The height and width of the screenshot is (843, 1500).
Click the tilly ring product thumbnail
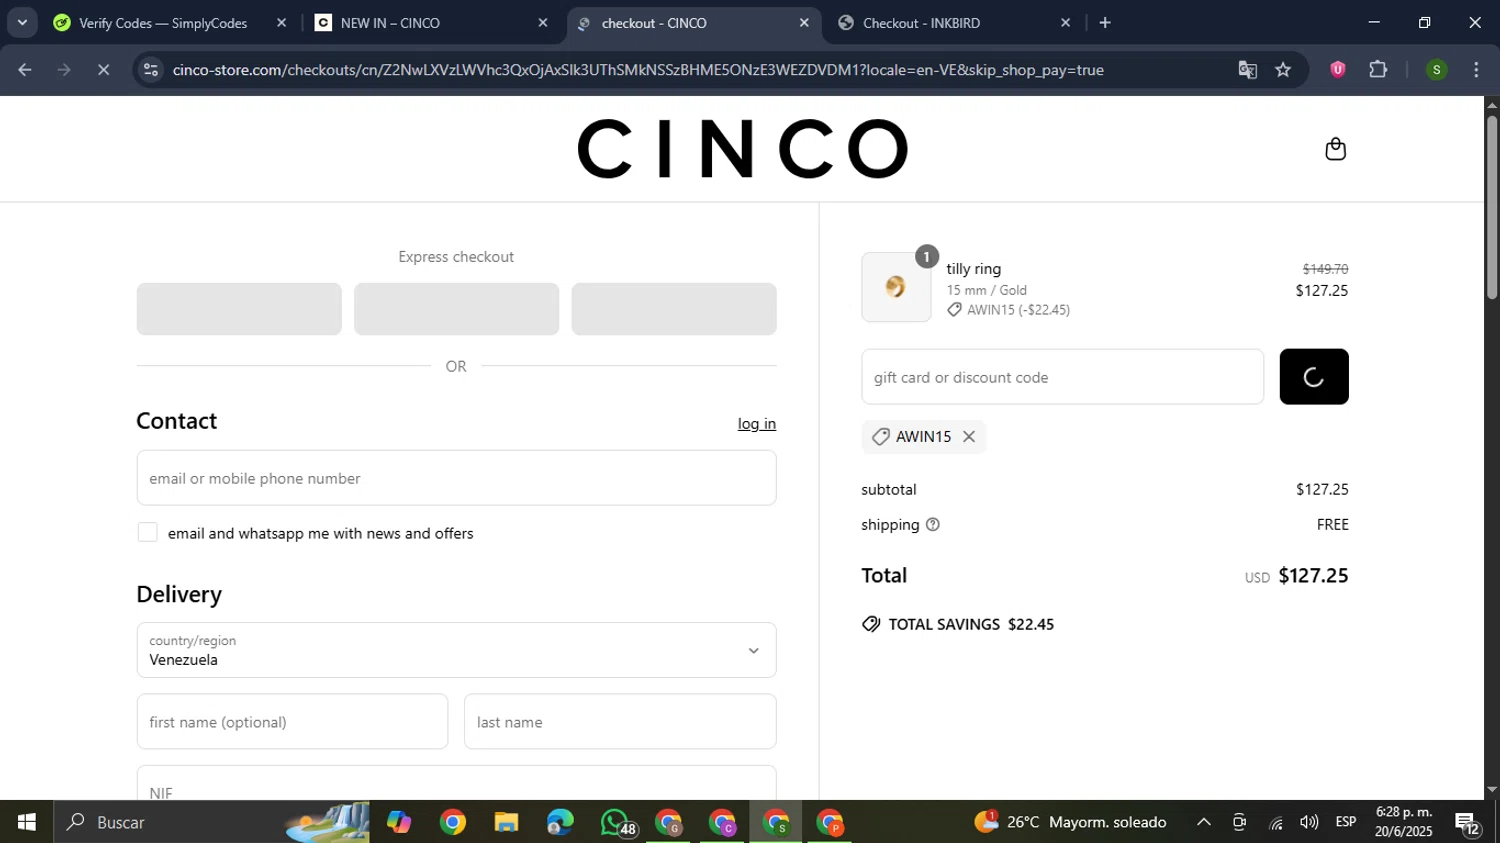896,287
